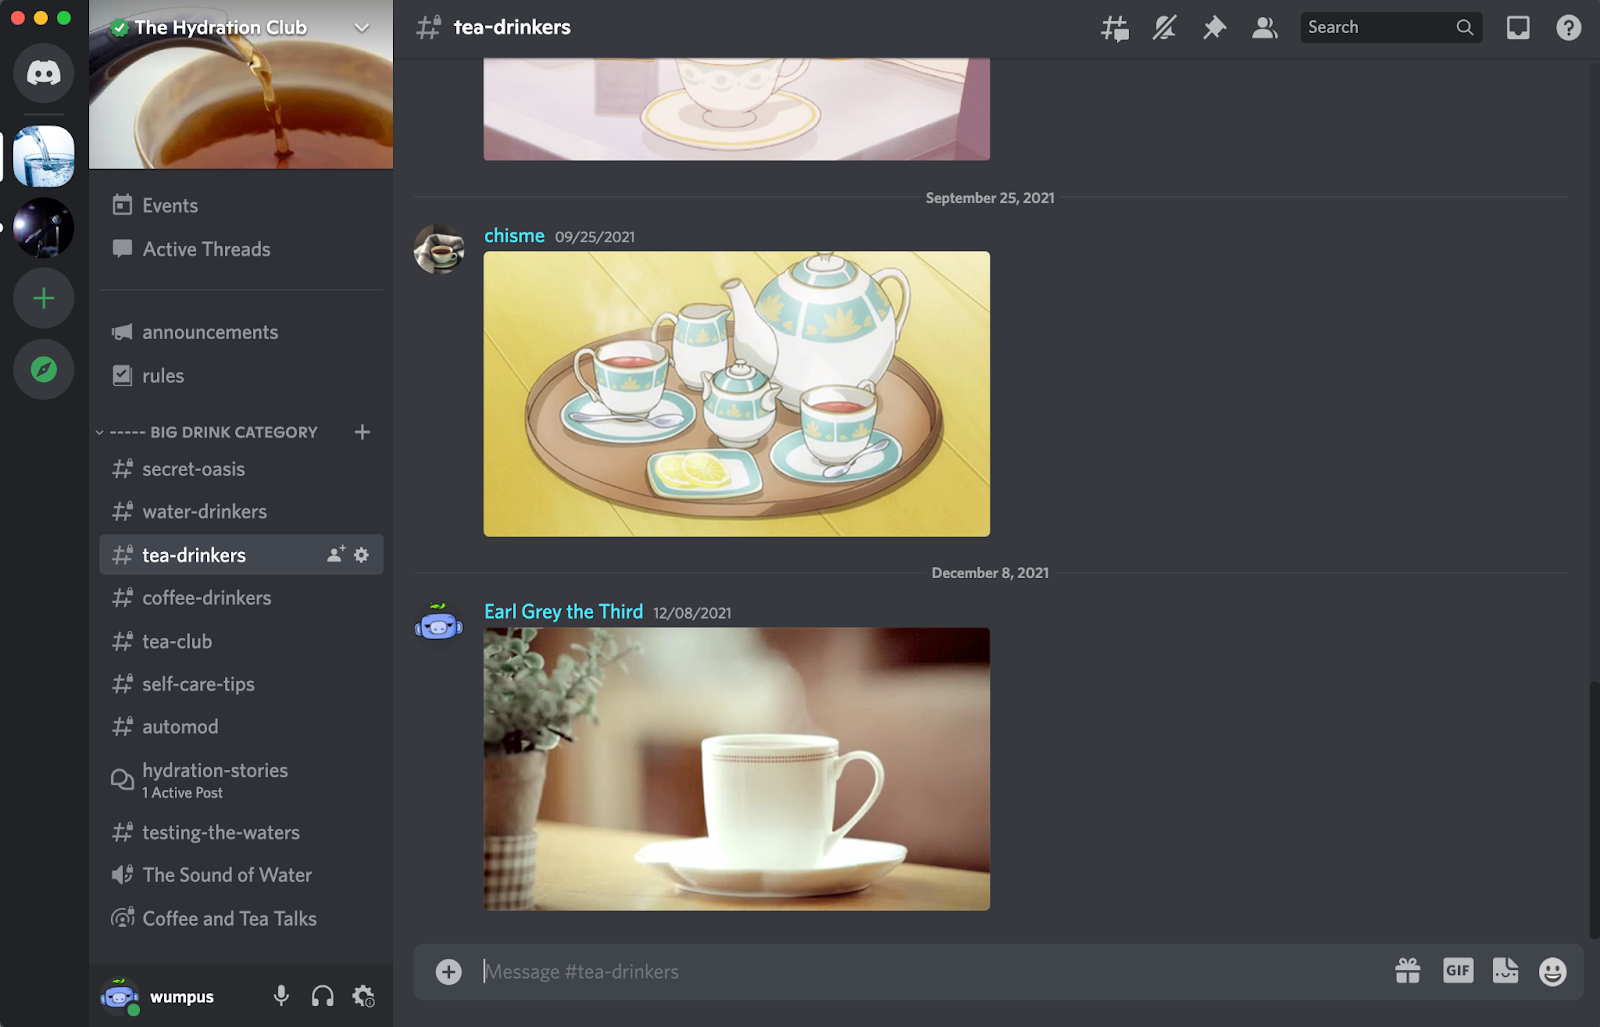Viewport: 1600px width, 1027px height.
Task: Click Earl Grey the Third username
Action: [x=563, y=612]
